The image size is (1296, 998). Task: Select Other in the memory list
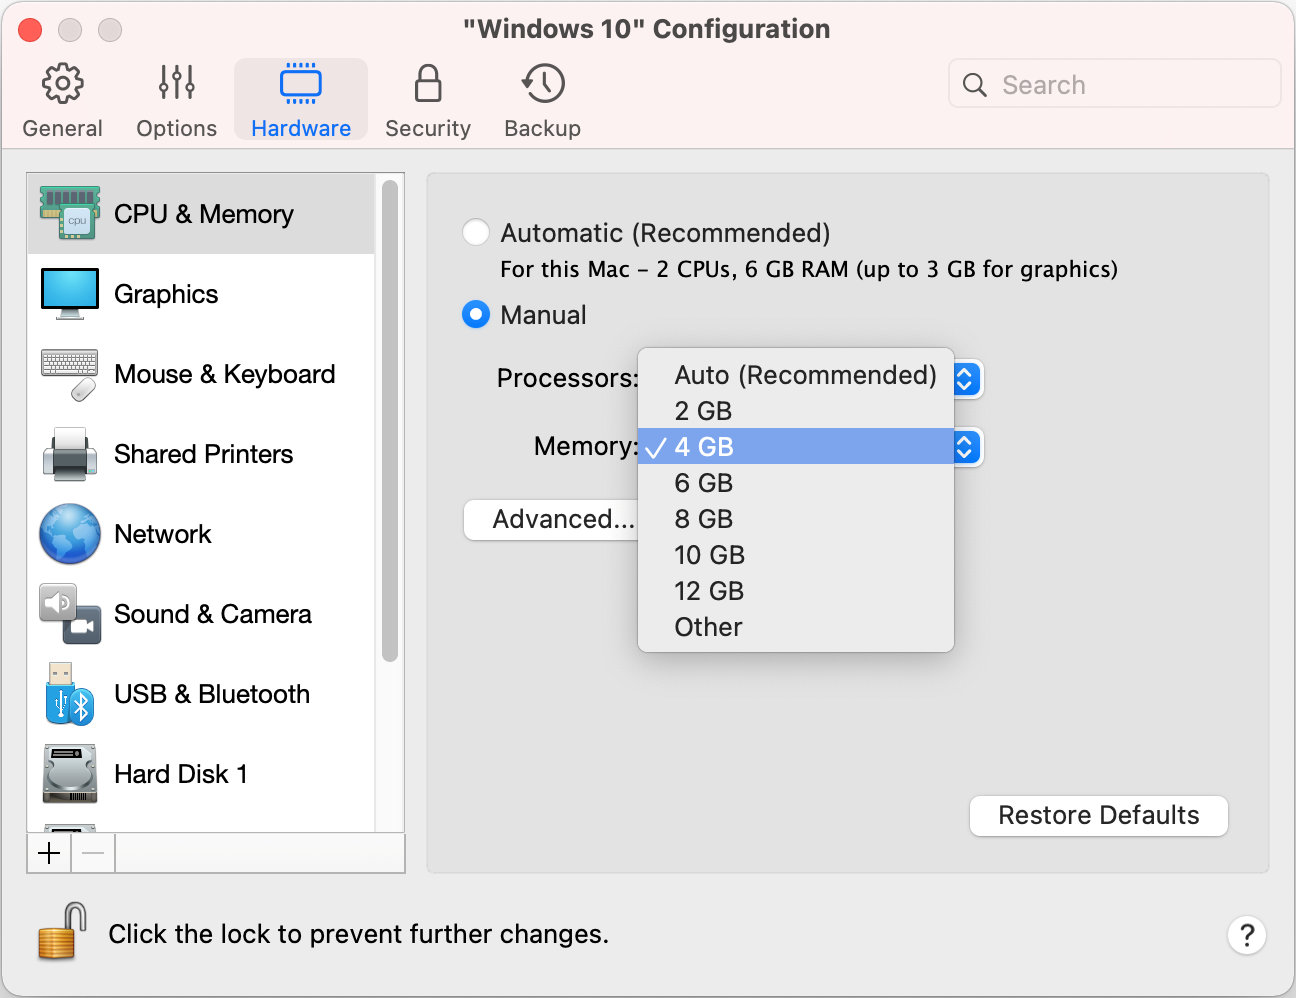tap(708, 627)
